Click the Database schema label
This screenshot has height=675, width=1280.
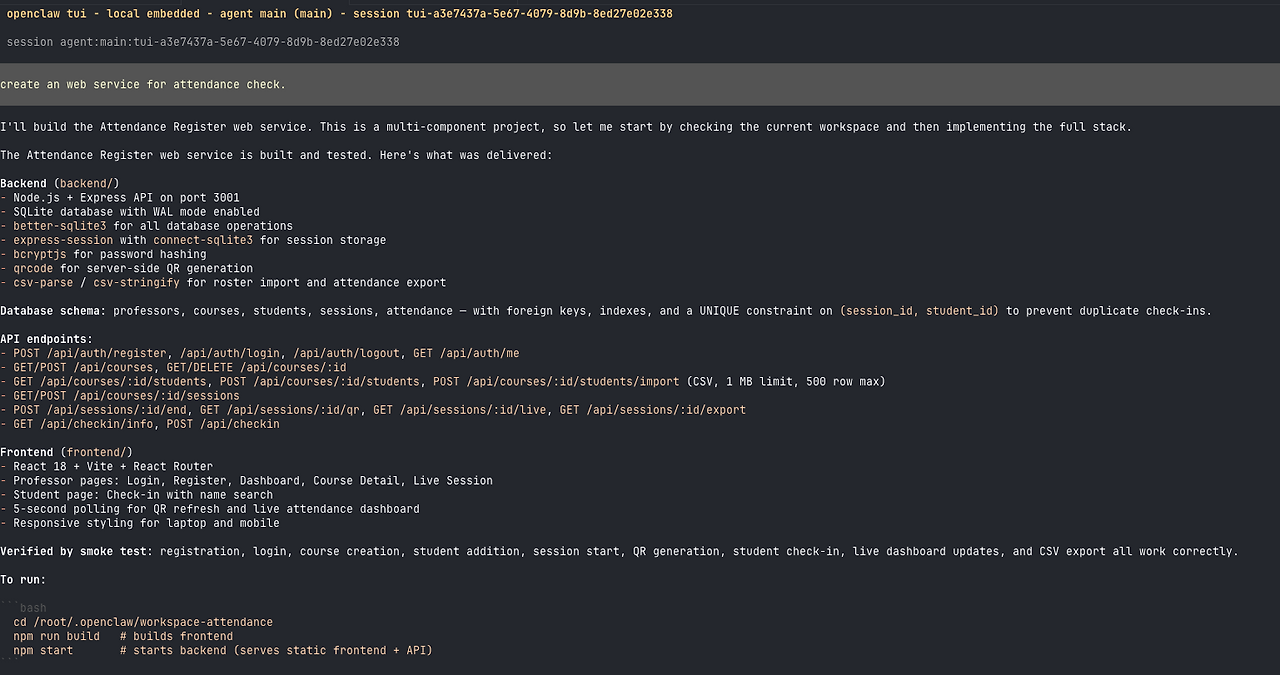53,311
